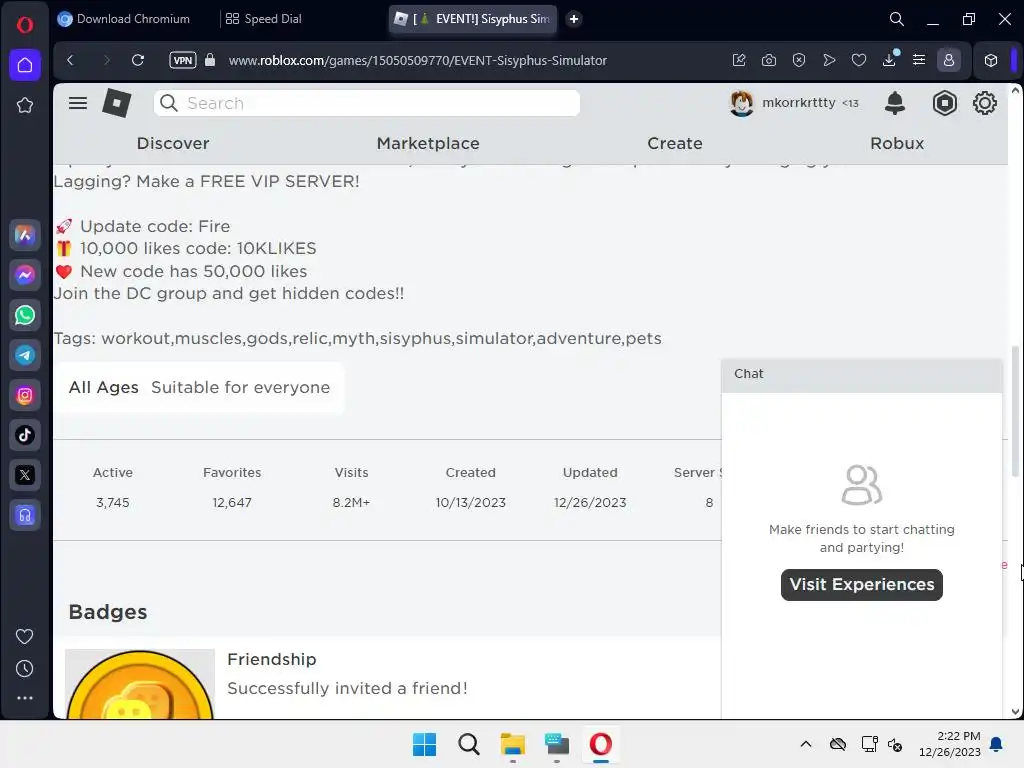Open Instagram in the Opera sidebar
Screen dimensions: 1024x768
click(25, 395)
